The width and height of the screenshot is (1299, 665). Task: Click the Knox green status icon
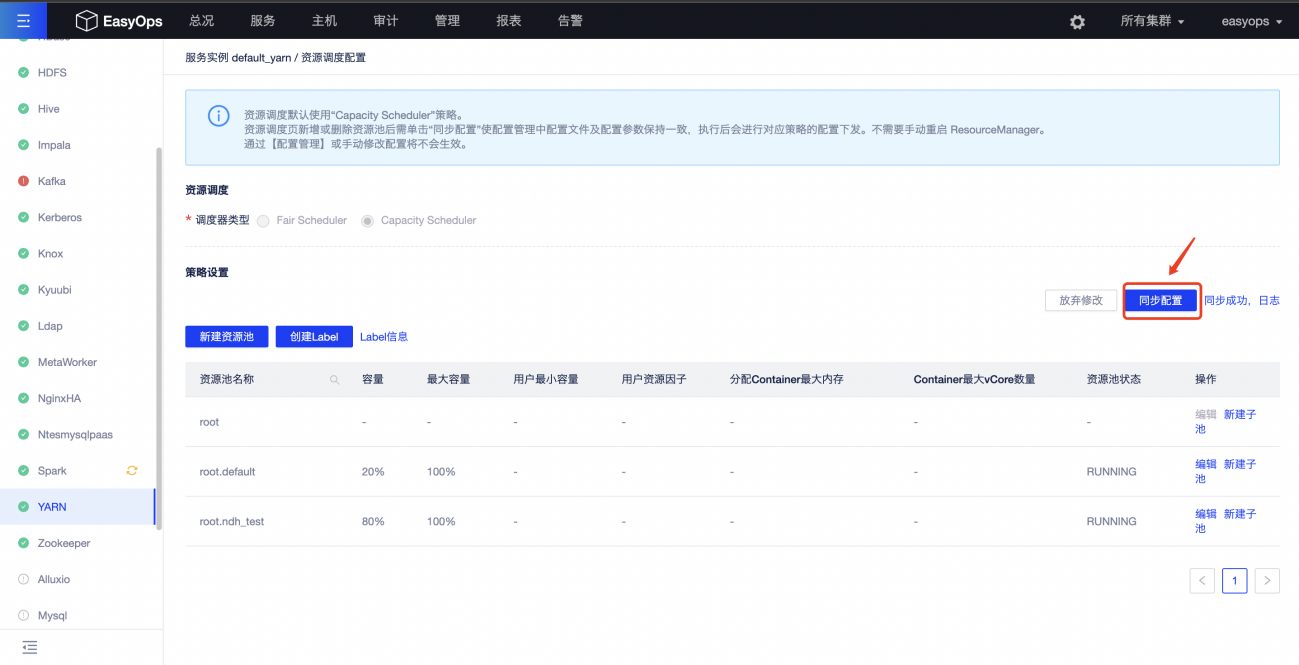click(x=23, y=254)
